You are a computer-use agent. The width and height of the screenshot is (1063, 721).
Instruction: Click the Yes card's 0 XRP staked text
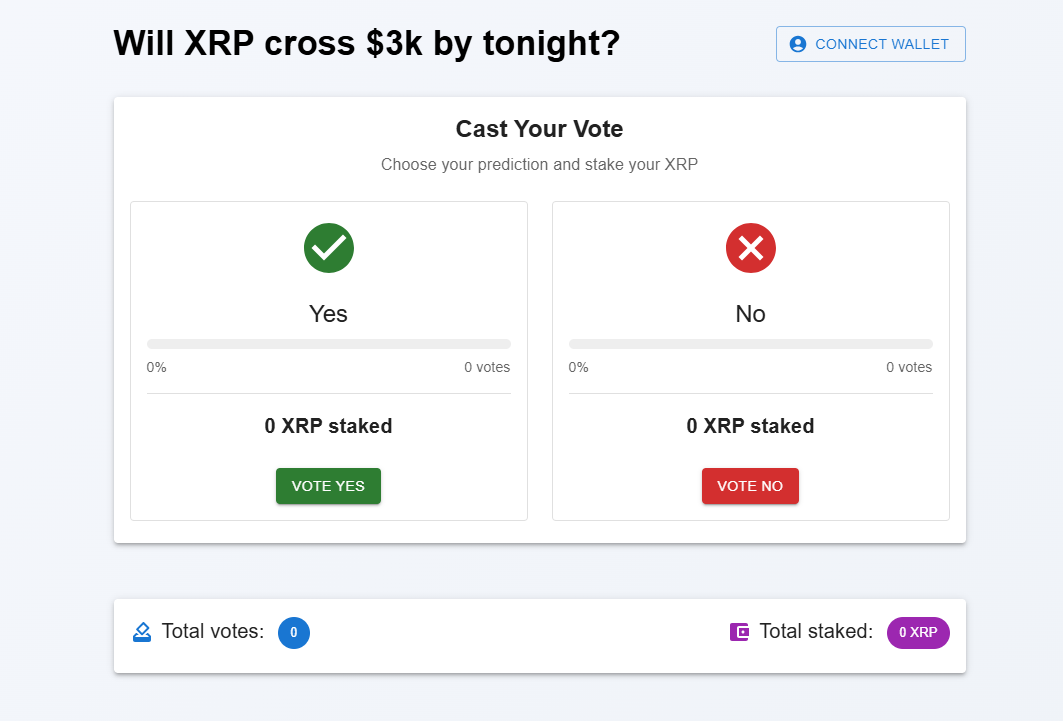[328, 426]
